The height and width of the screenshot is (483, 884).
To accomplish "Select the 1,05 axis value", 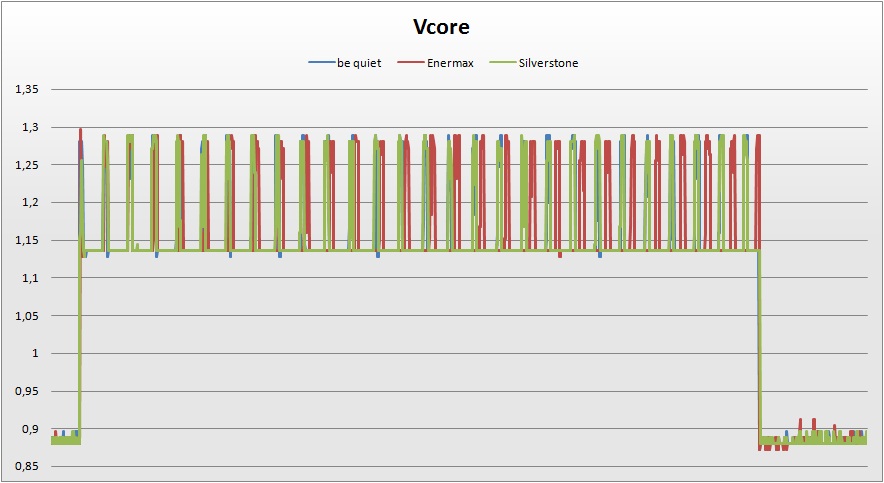I will [x=27, y=316].
